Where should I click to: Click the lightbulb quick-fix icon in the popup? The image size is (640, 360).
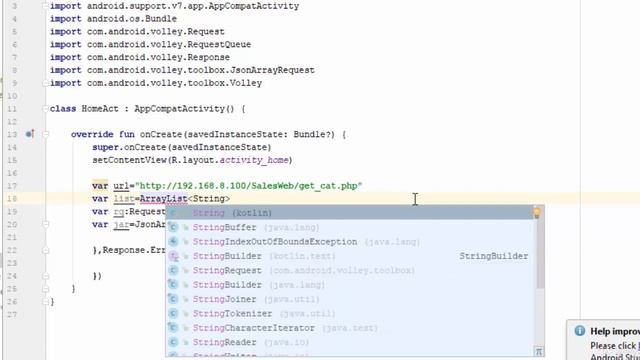pyautogui.click(x=537, y=212)
